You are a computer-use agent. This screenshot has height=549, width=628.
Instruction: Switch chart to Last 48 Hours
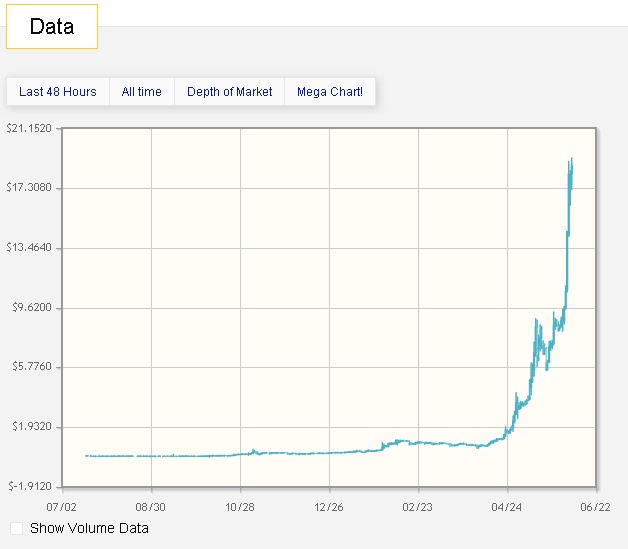tap(58, 92)
